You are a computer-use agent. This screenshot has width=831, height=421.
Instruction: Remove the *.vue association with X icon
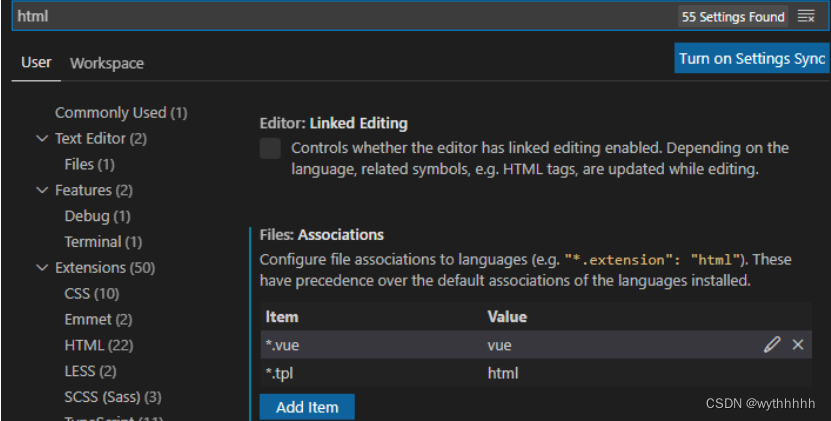[798, 345]
